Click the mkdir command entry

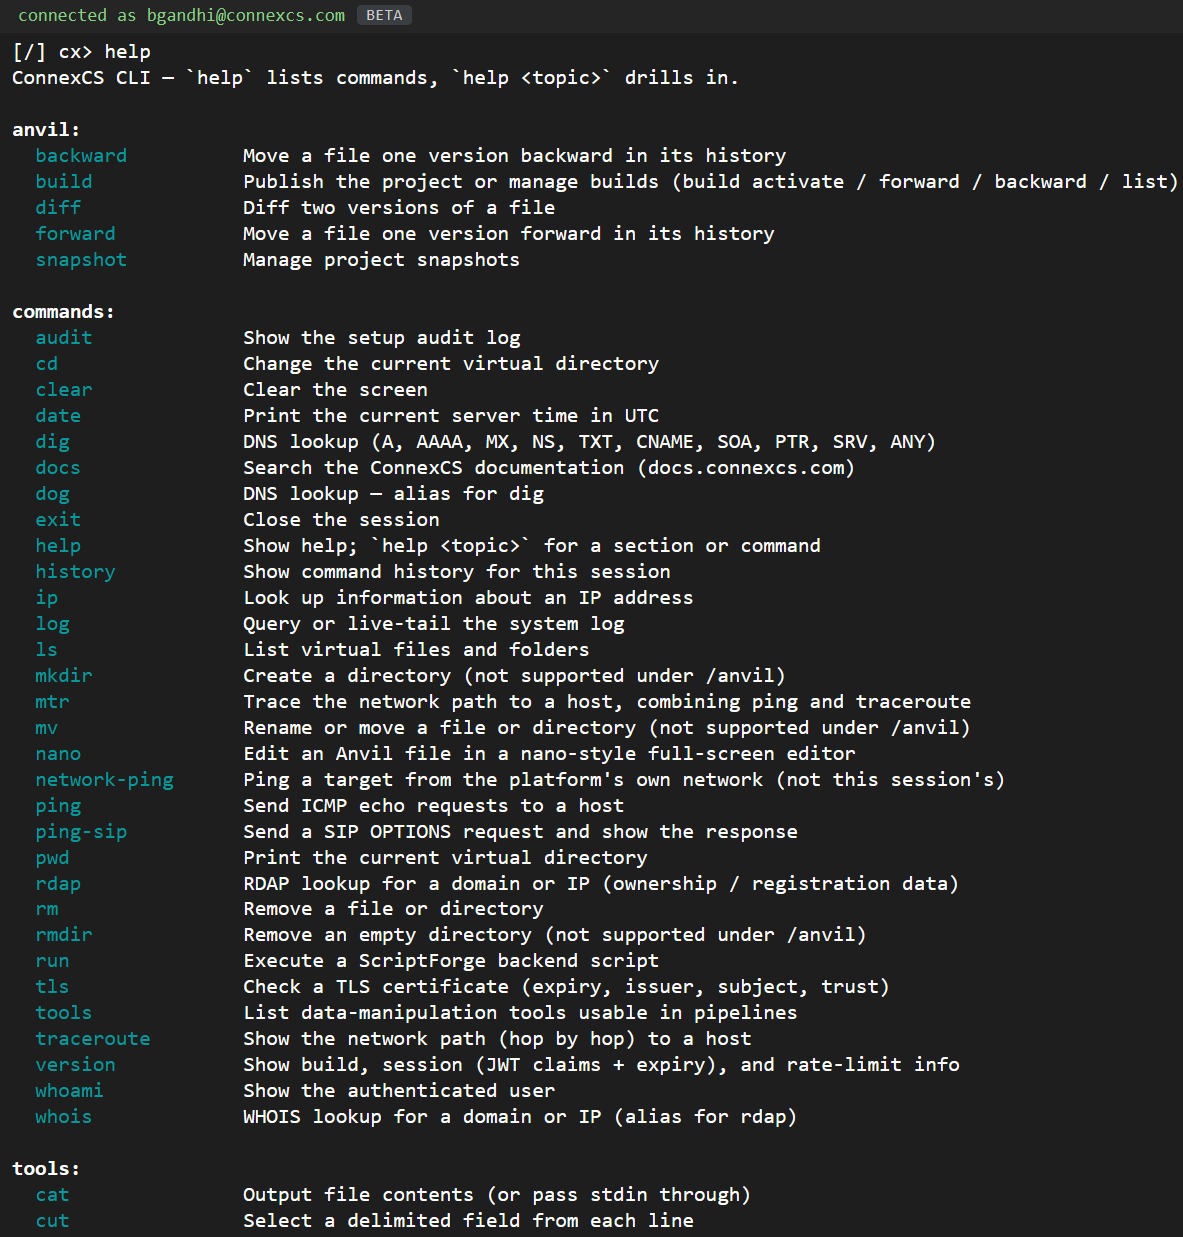(64, 675)
